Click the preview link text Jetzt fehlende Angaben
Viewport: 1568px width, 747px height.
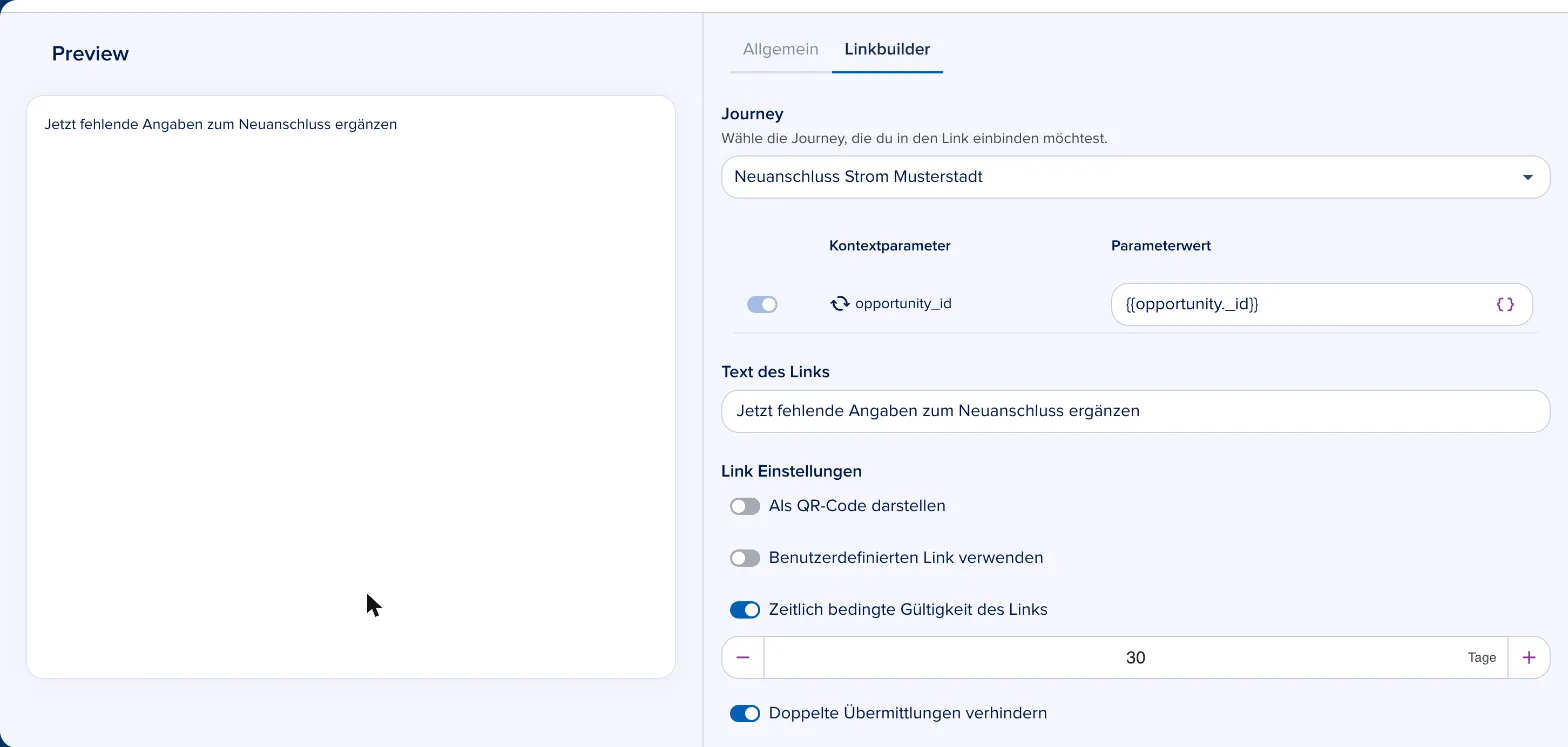(x=221, y=125)
